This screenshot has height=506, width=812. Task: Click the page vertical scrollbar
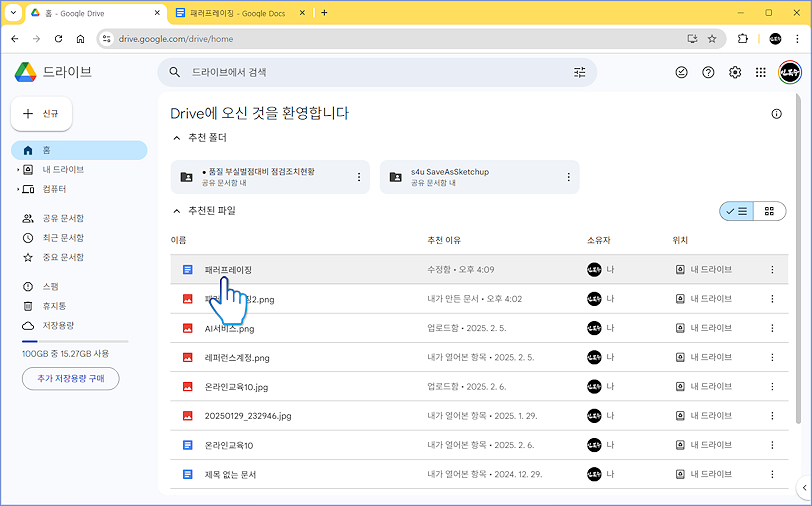(801, 259)
